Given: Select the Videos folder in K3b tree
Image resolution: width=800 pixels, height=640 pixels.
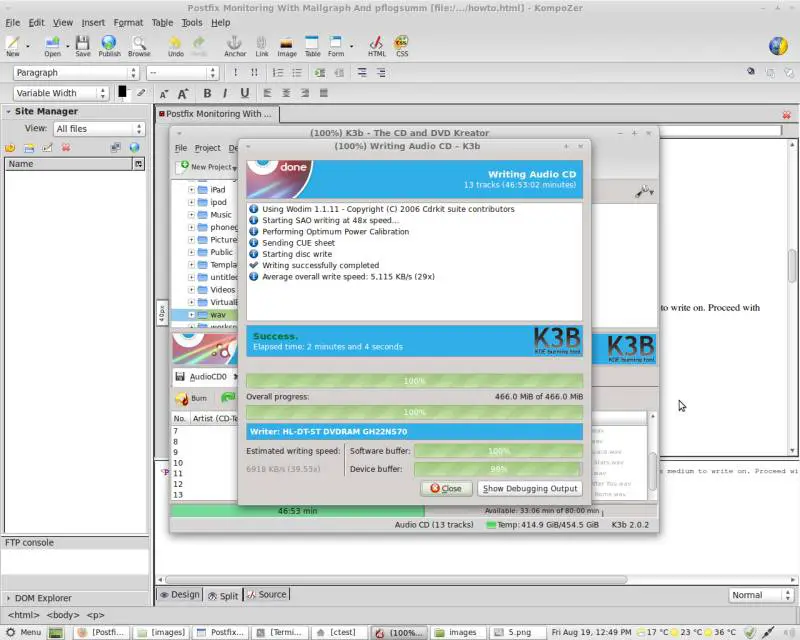Looking at the screenshot, I should tap(222, 290).
